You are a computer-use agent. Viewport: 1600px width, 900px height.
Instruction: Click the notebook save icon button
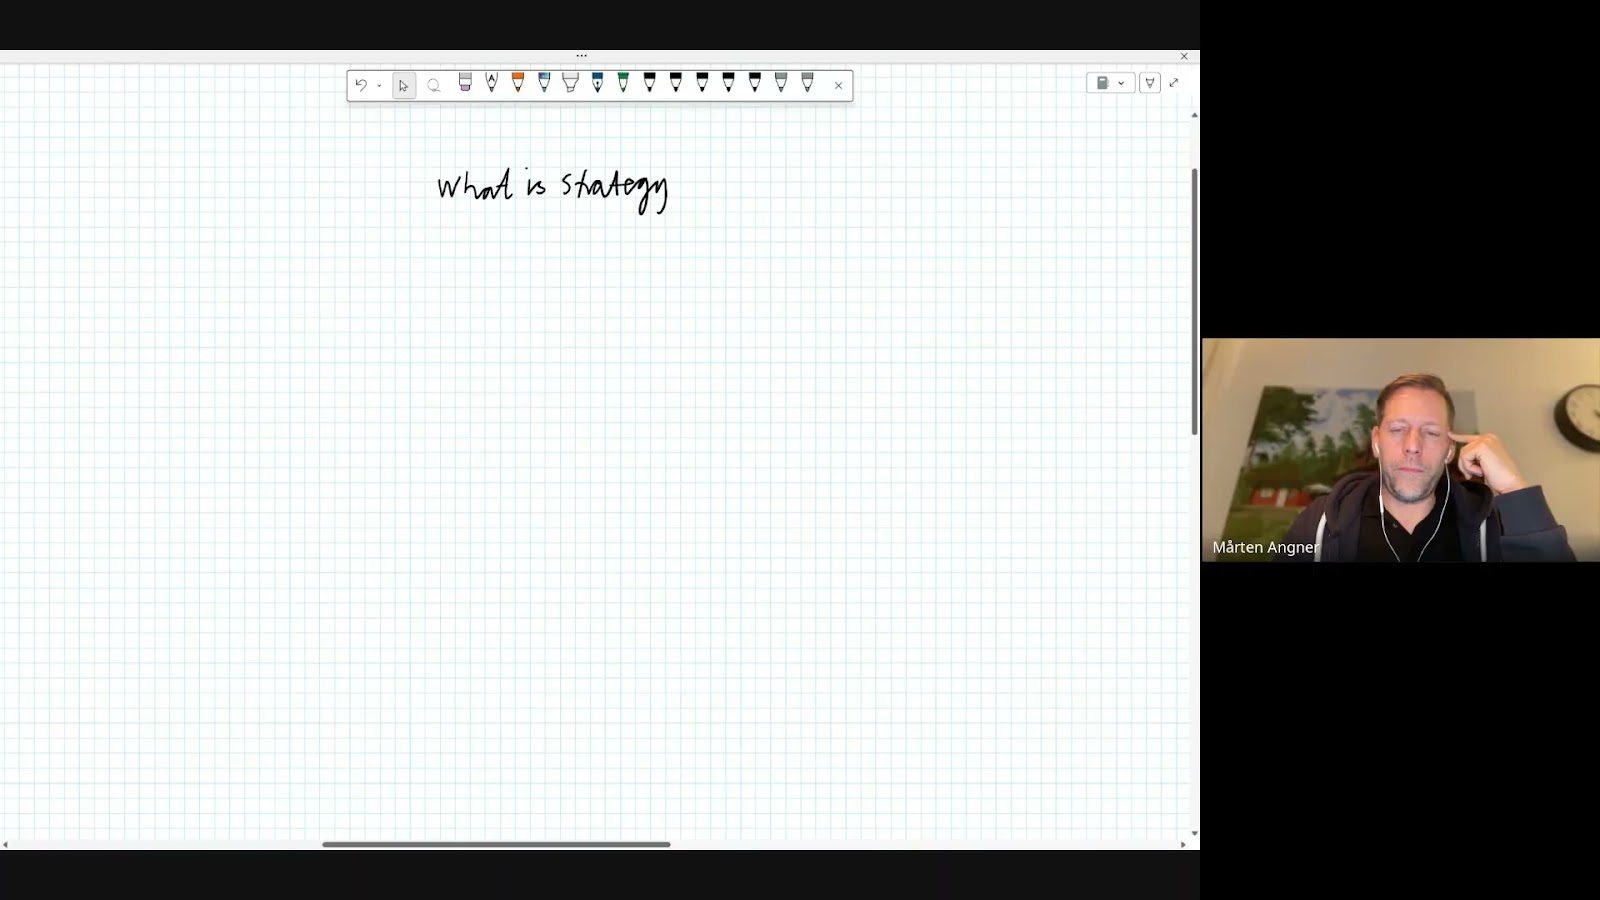pyautogui.click(x=1103, y=83)
